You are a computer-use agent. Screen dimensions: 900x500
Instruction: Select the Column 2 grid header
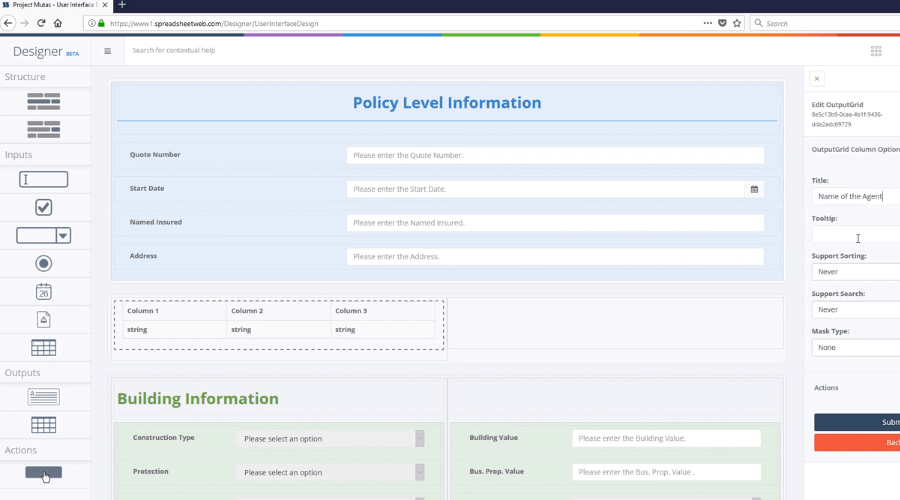(x=278, y=311)
